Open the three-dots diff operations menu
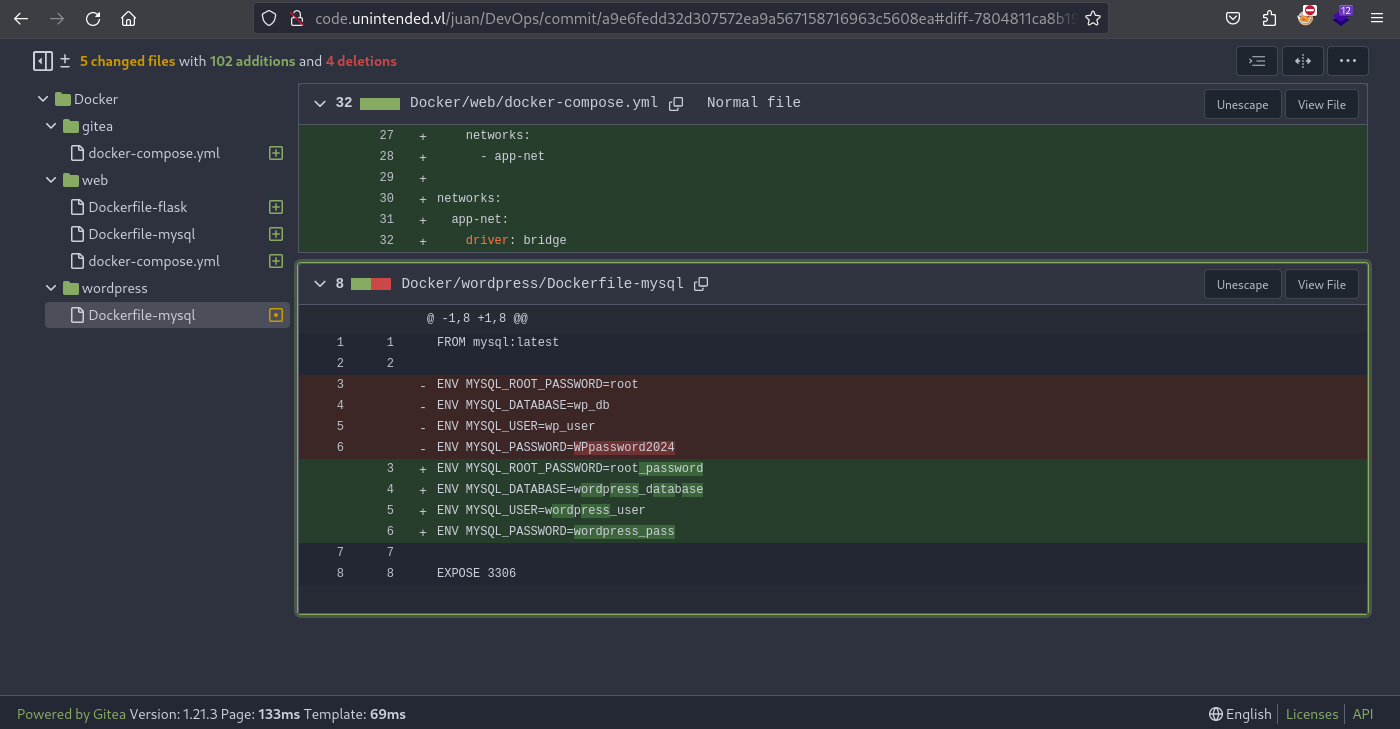 1347,61
